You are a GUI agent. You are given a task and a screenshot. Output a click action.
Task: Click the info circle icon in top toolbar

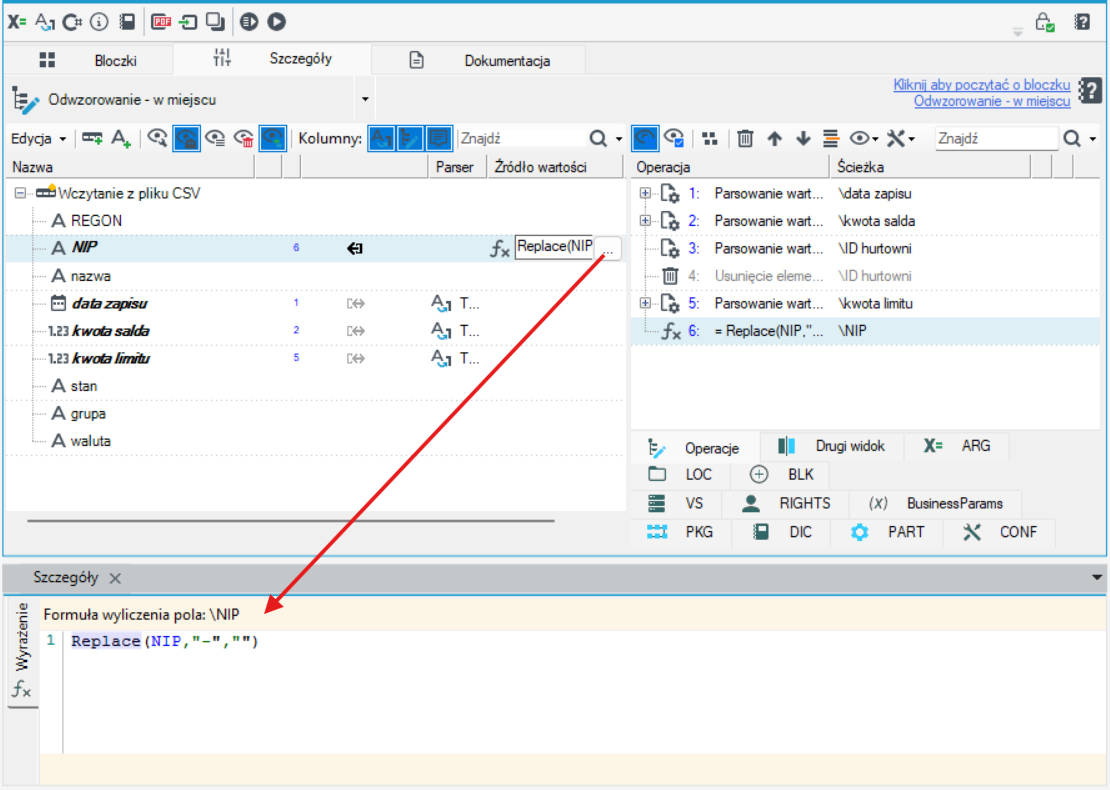(x=99, y=22)
